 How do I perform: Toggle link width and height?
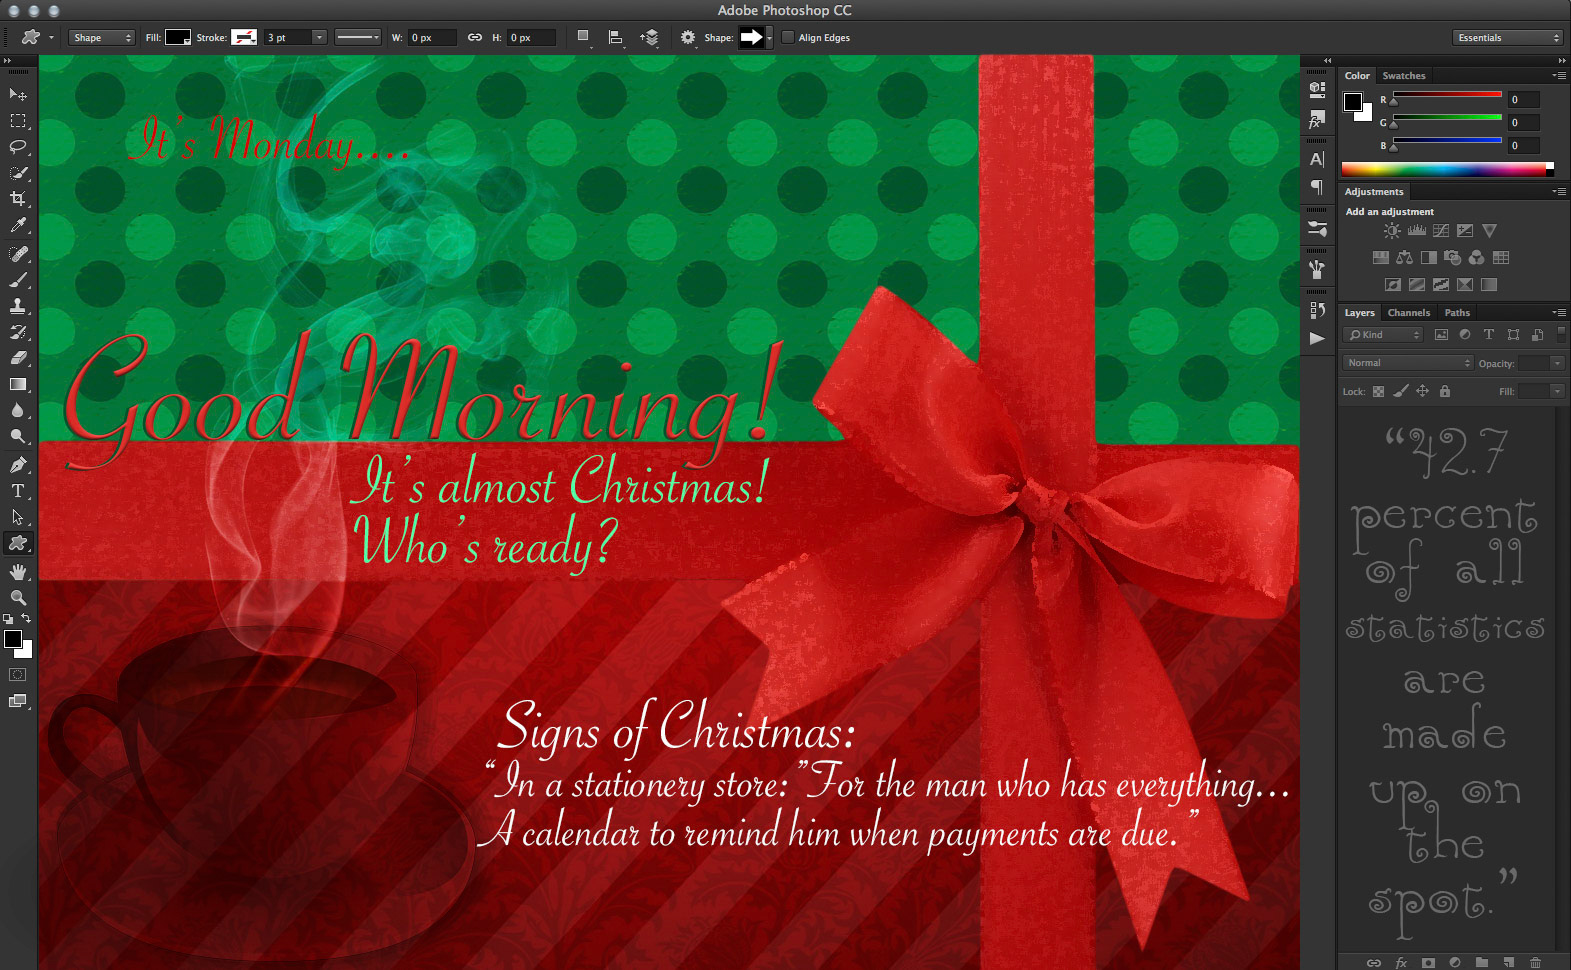click(475, 38)
